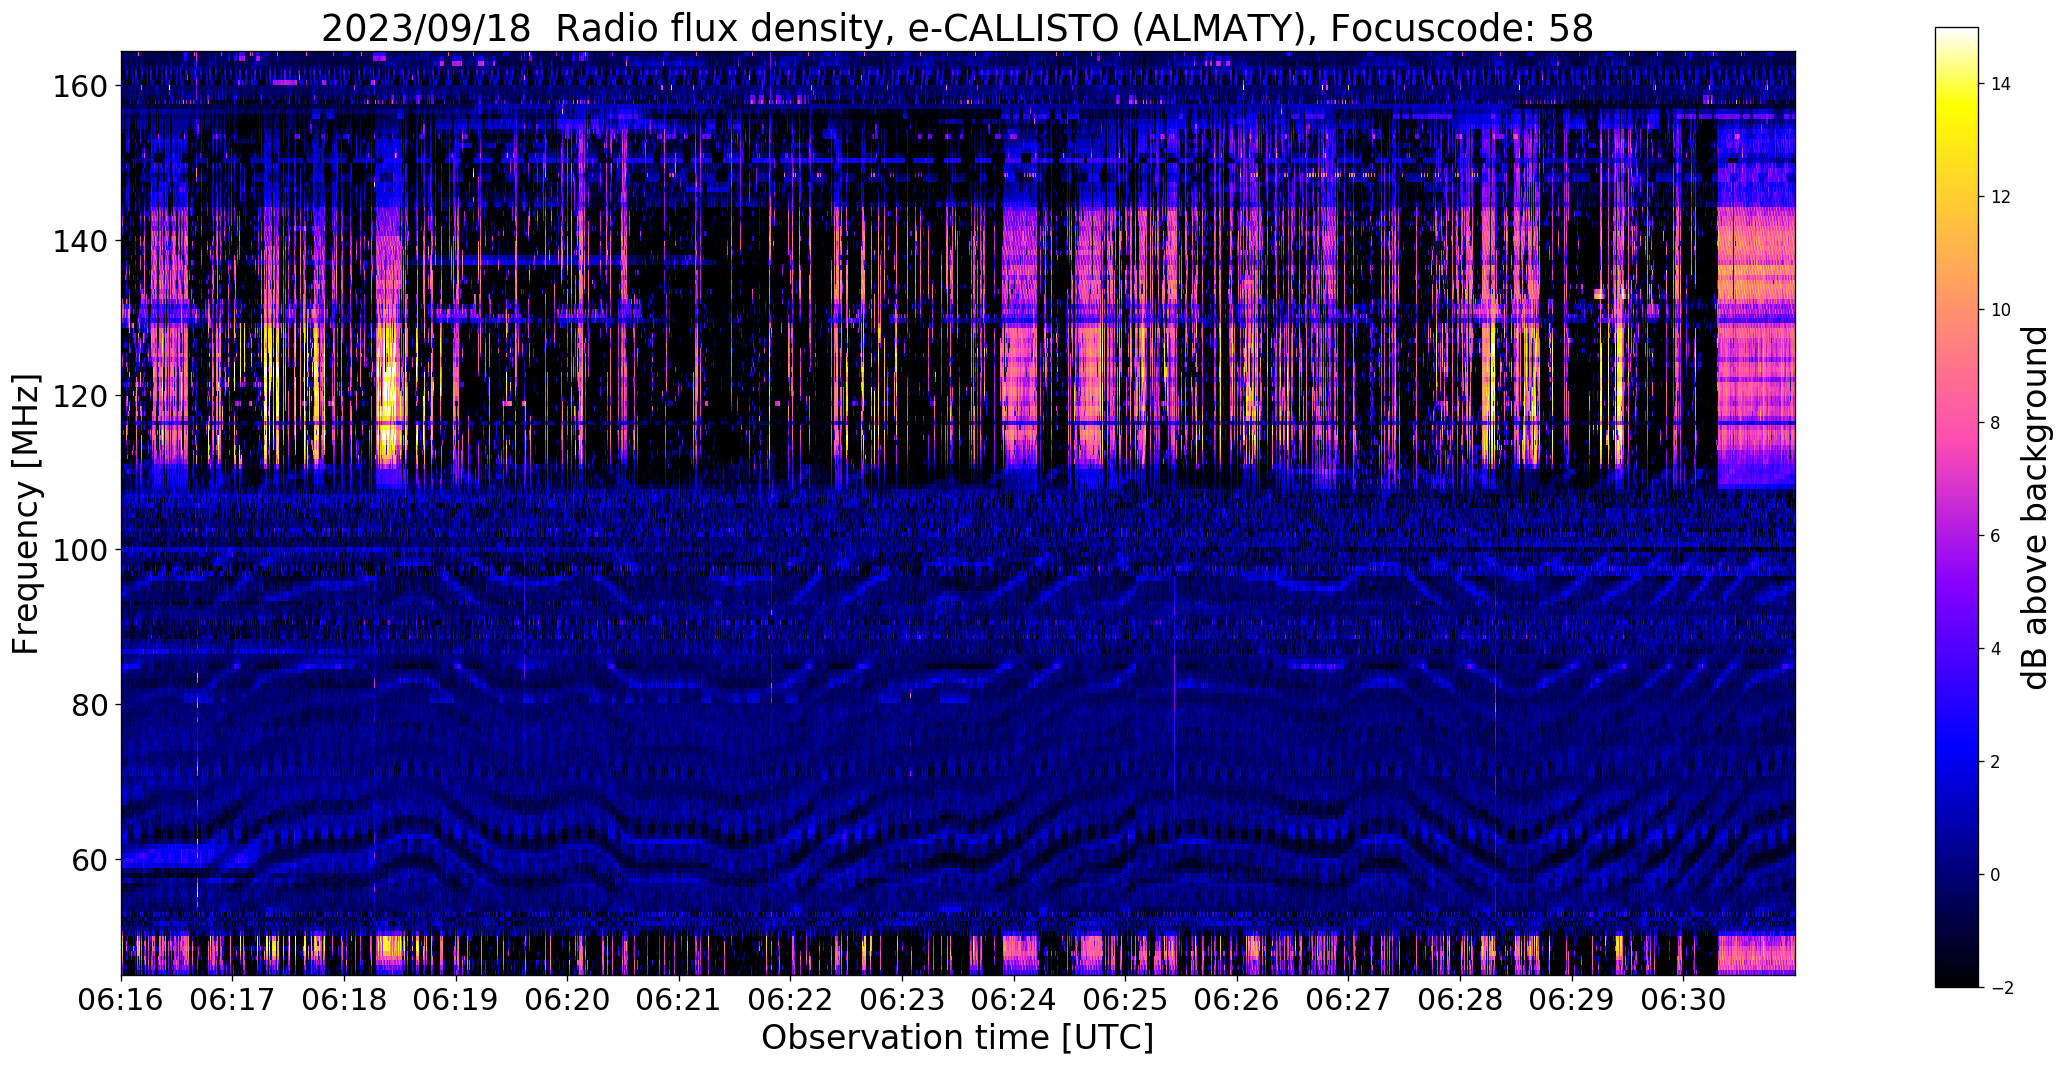Image resolution: width=2066 pixels, height=1067 pixels.
Task: Click the 06:22 time tick label
Action: (x=790, y=999)
